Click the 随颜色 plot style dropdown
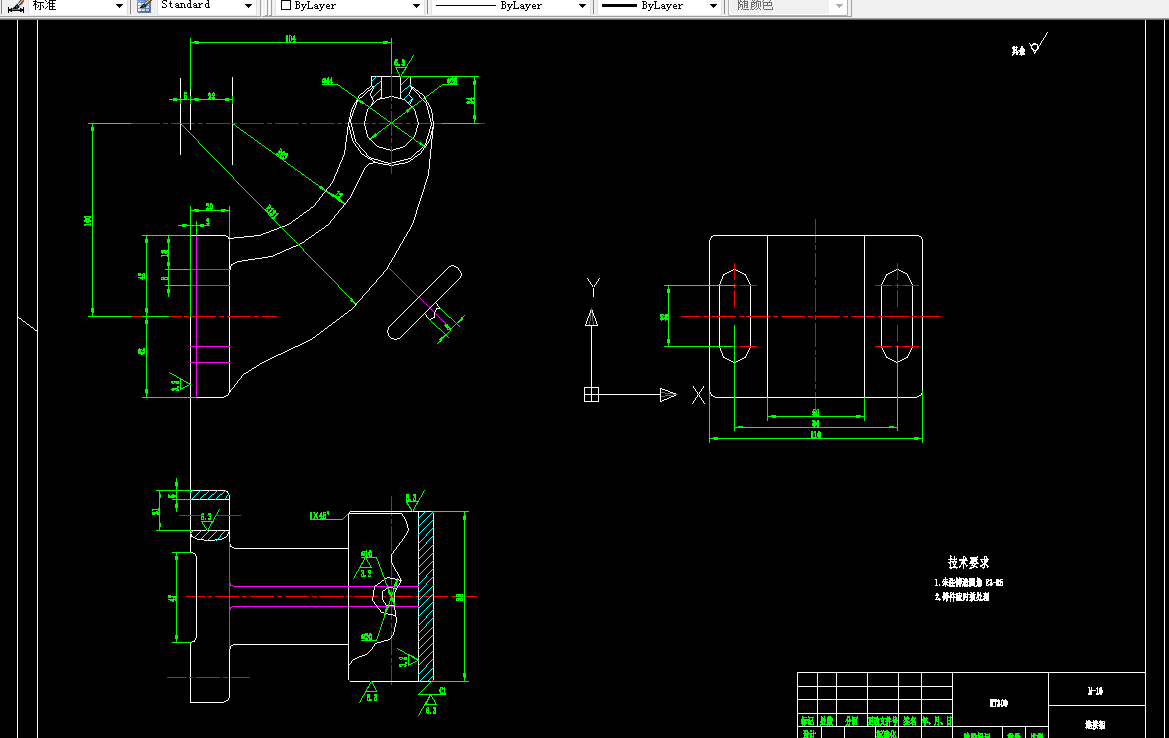This screenshot has width=1169, height=738. coord(790,6)
